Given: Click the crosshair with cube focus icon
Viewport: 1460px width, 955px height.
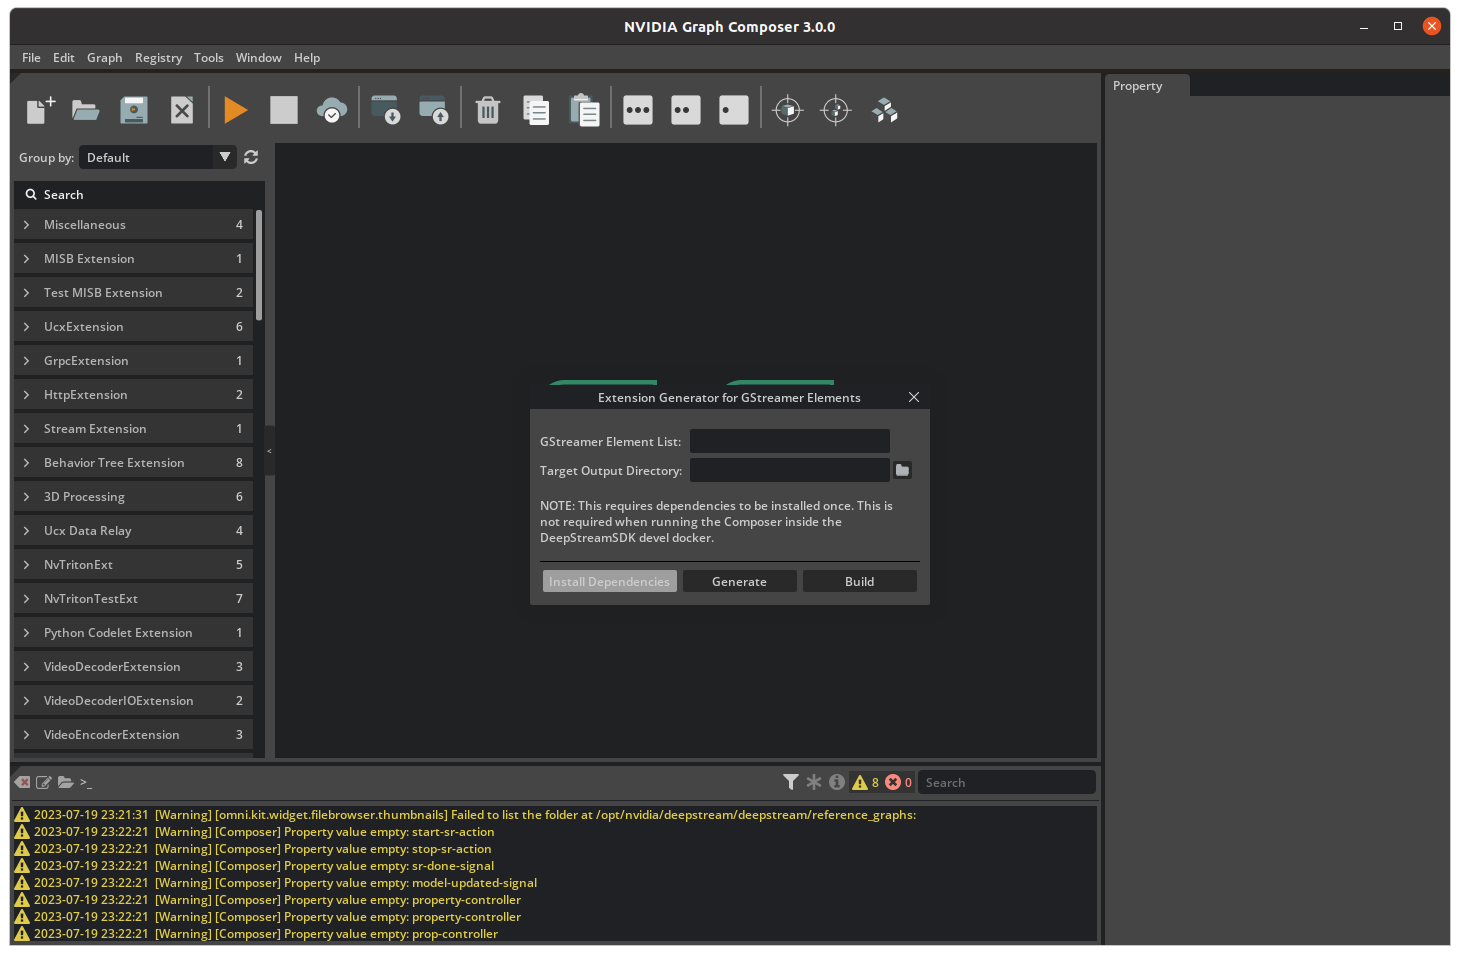Looking at the screenshot, I should click(788, 110).
